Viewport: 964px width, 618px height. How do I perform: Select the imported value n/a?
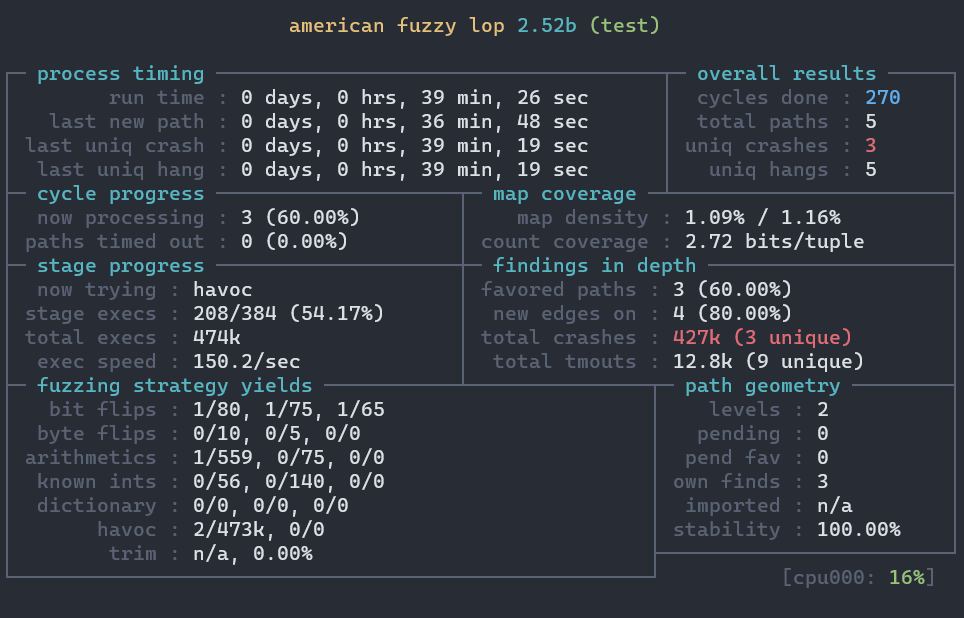click(834, 505)
